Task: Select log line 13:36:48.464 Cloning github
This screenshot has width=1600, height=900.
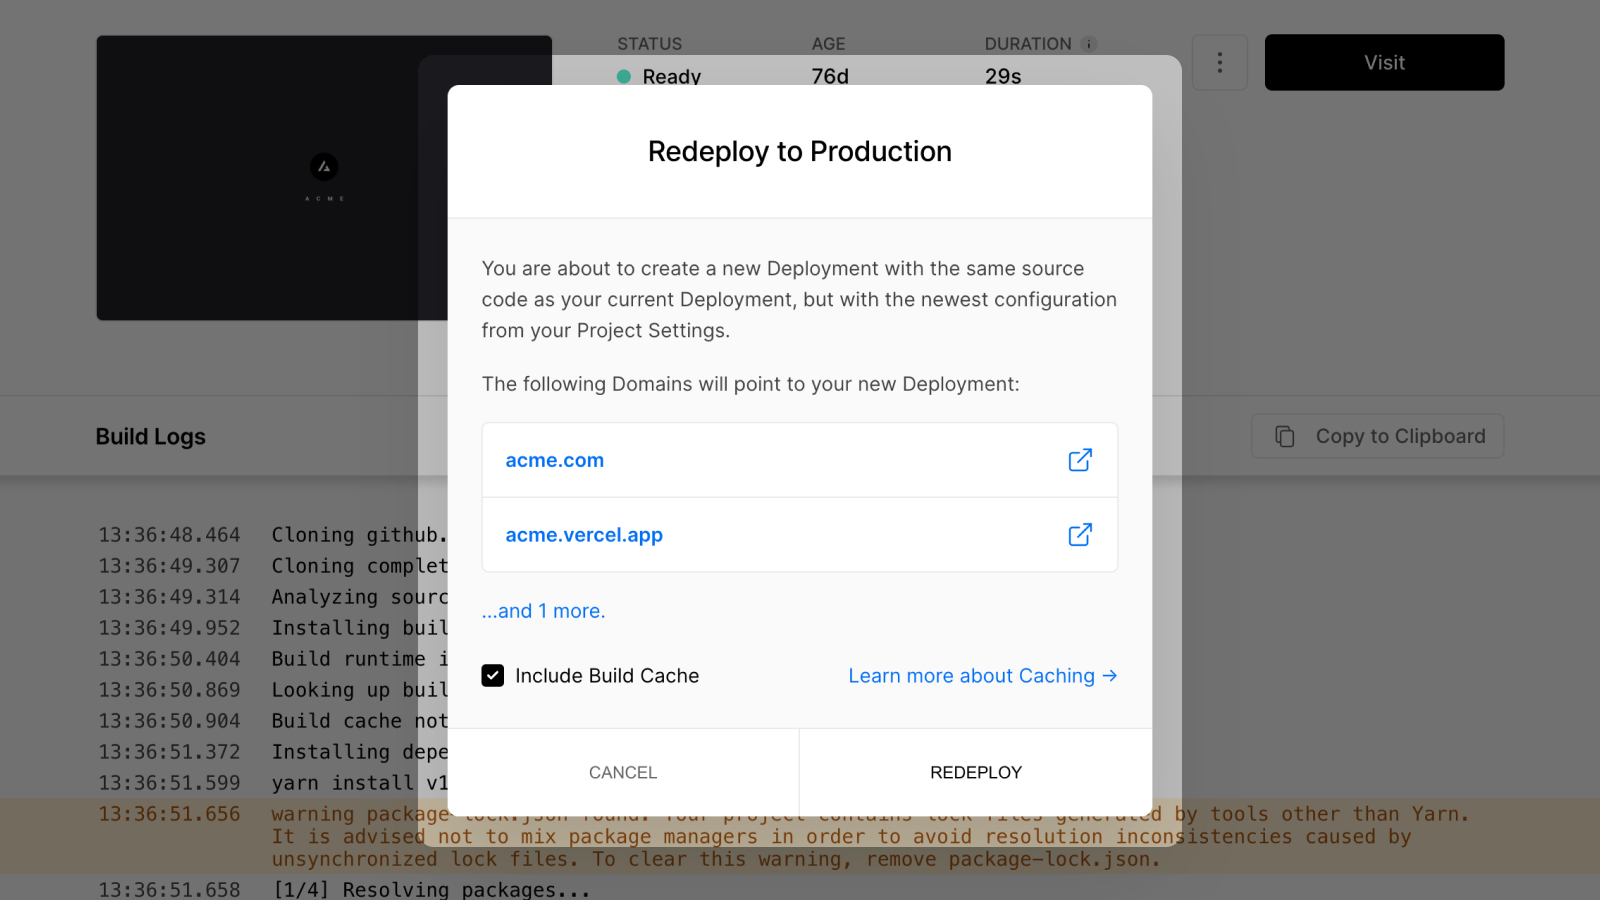Action: coord(272,535)
